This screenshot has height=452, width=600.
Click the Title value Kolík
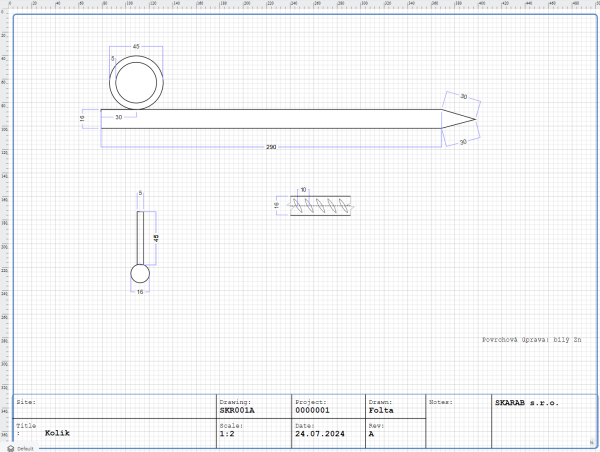coord(57,434)
